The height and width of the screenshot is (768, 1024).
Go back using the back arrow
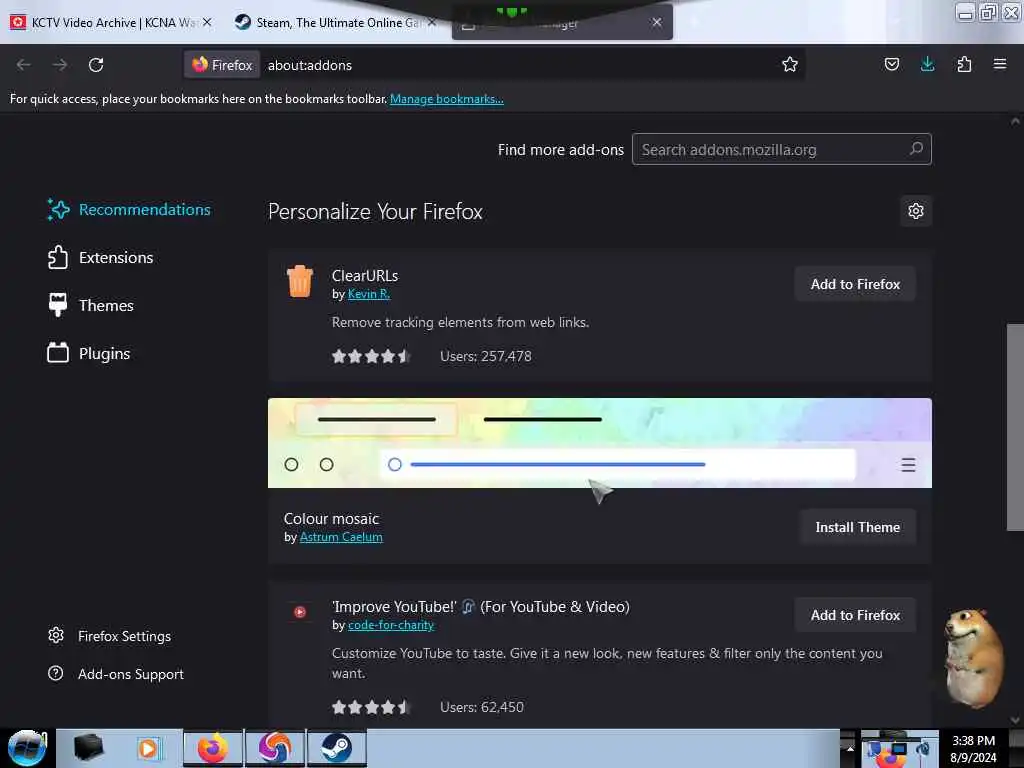[x=24, y=65]
